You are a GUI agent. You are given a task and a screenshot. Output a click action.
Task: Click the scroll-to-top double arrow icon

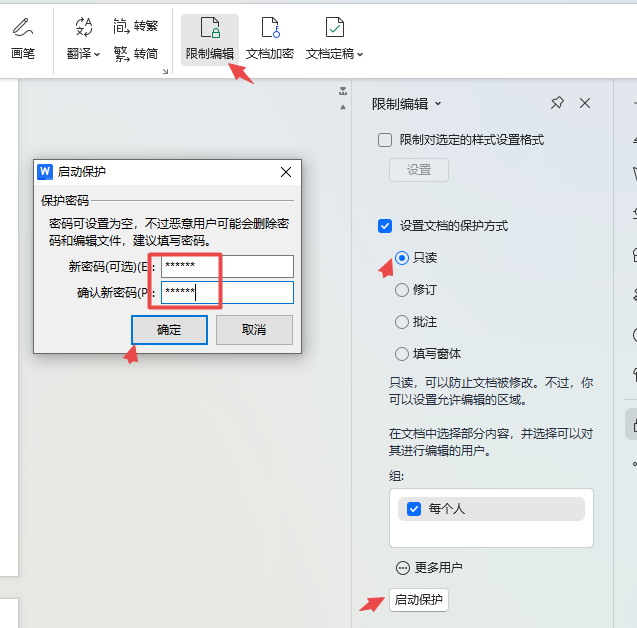click(x=343, y=91)
